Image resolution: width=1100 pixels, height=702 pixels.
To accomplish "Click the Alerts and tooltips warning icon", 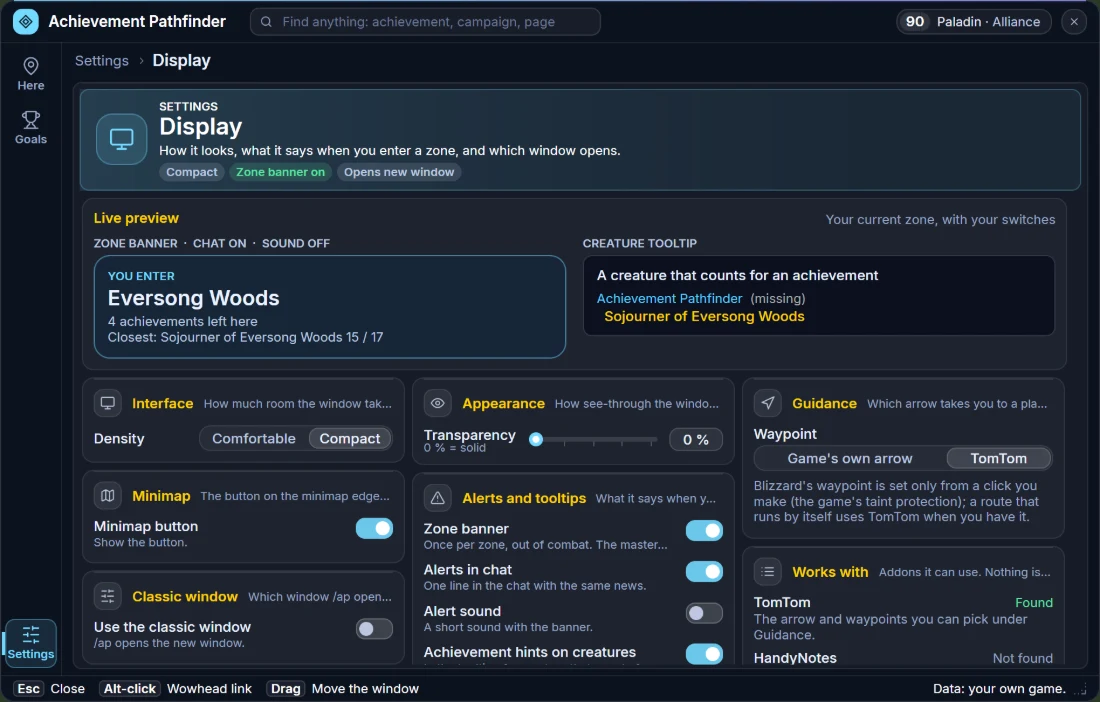I will pyautogui.click(x=438, y=498).
